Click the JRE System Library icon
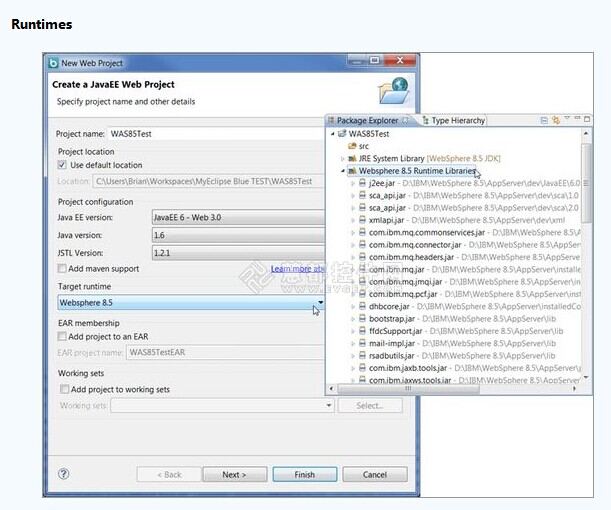 point(351,159)
